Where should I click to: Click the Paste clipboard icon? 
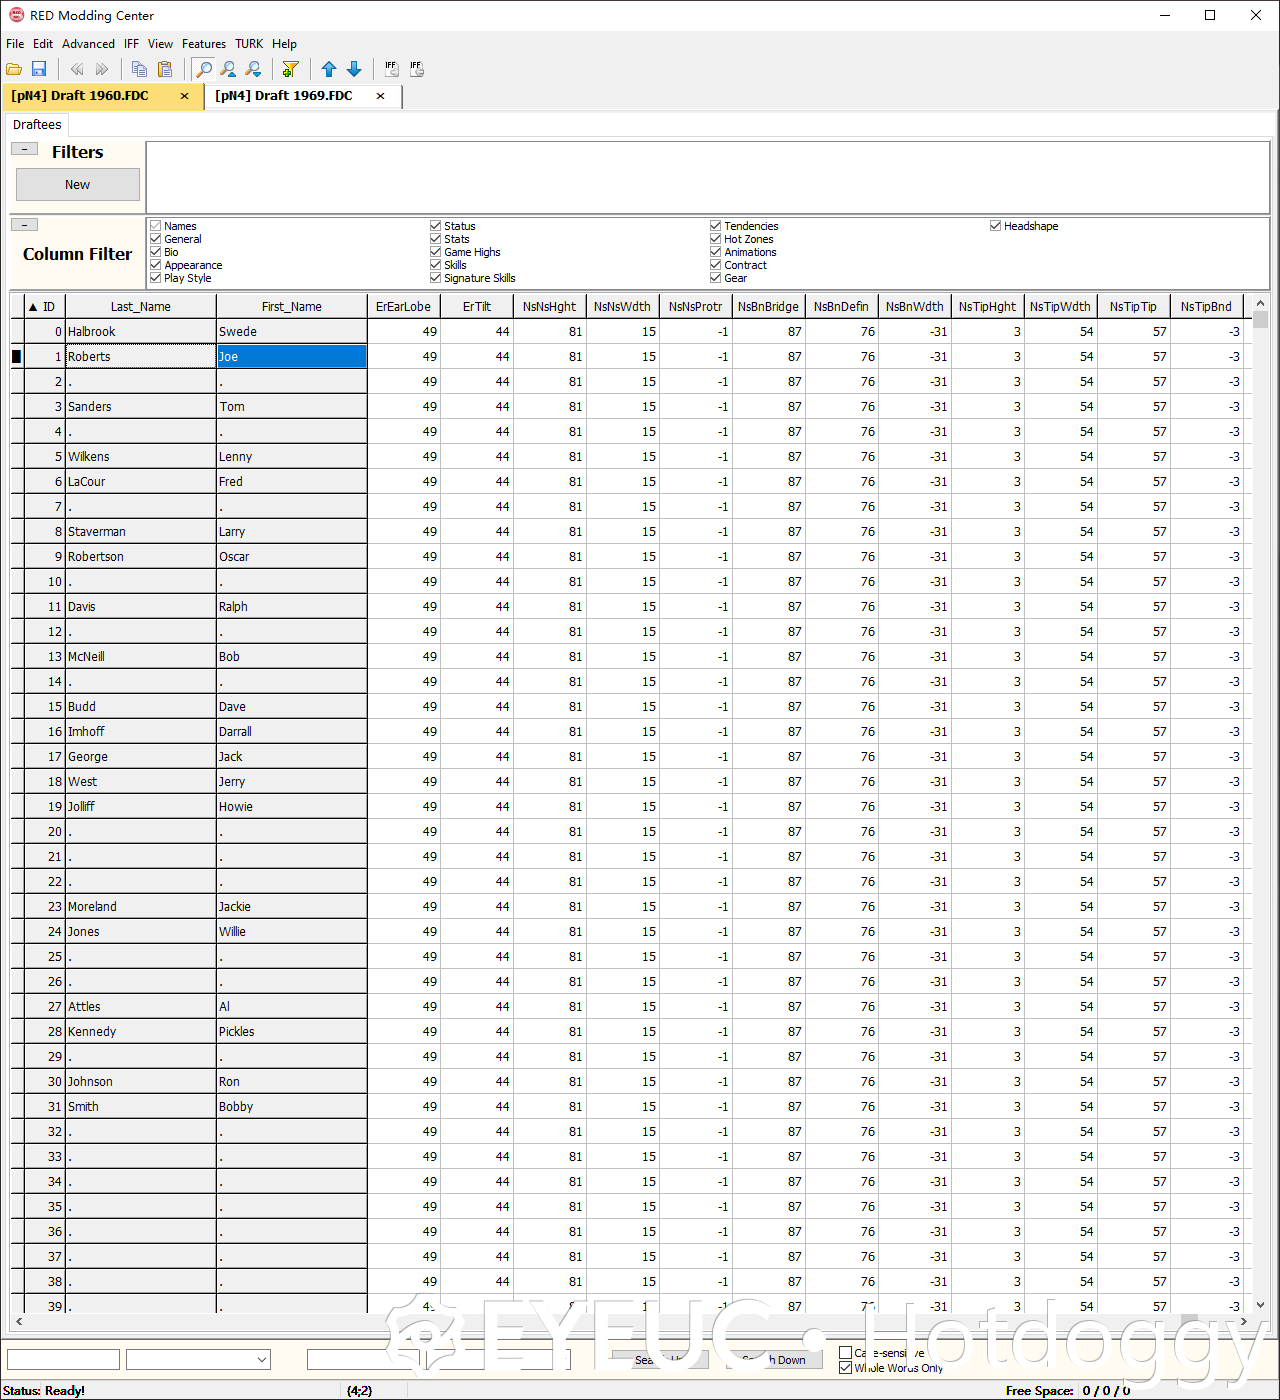pos(165,69)
